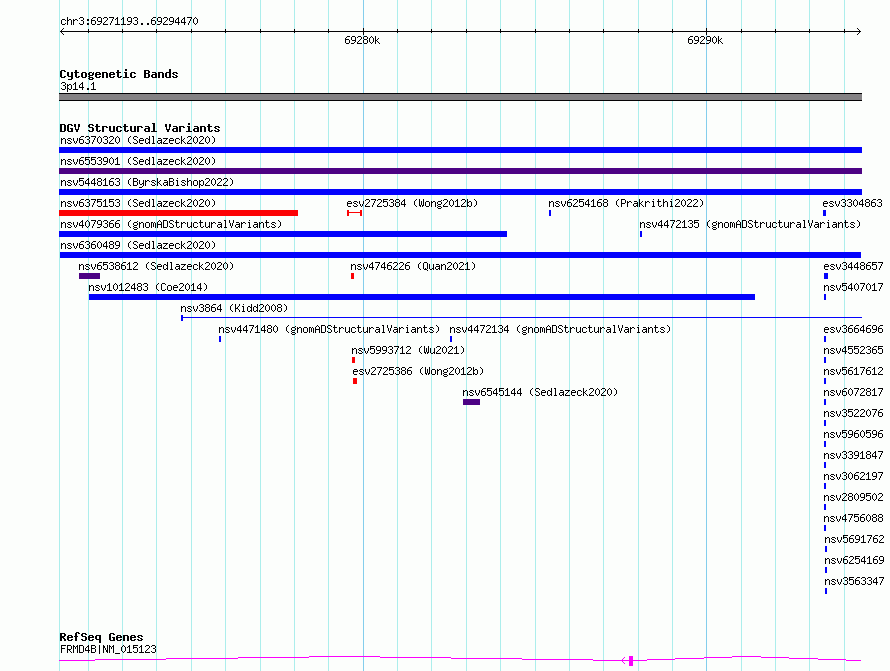This screenshot has height=671, width=890.
Task: Click the nsv3563347 variant label
Action: [x=854, y=581]
